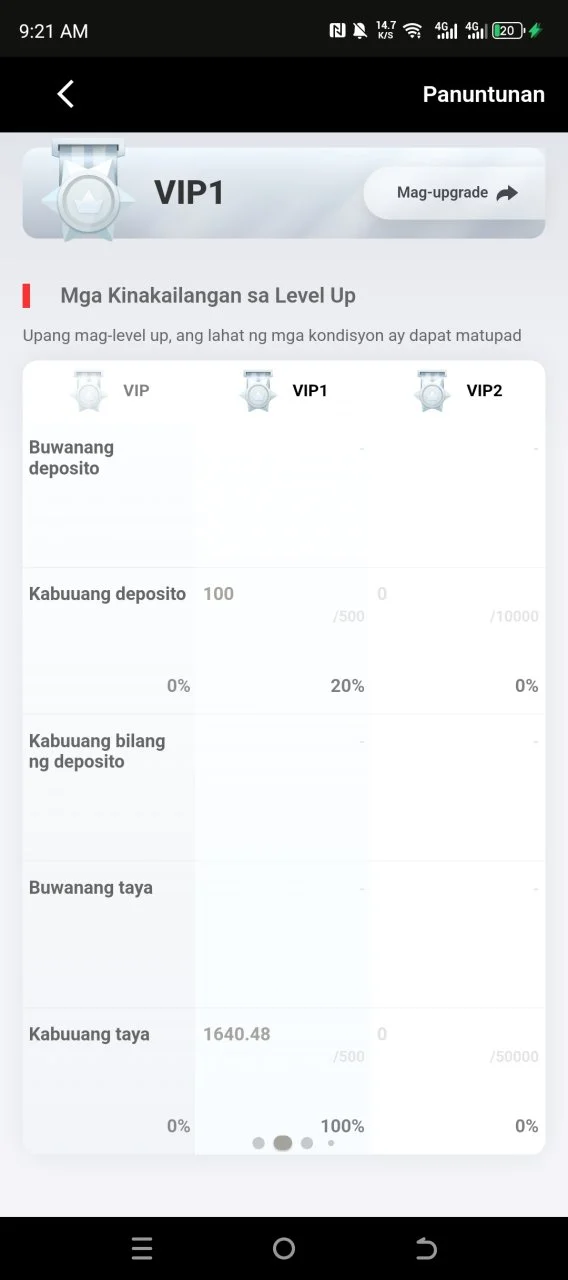Tap the Mag-upgrade button
This screenshot has height=1280, width=568.
(455, 193)
